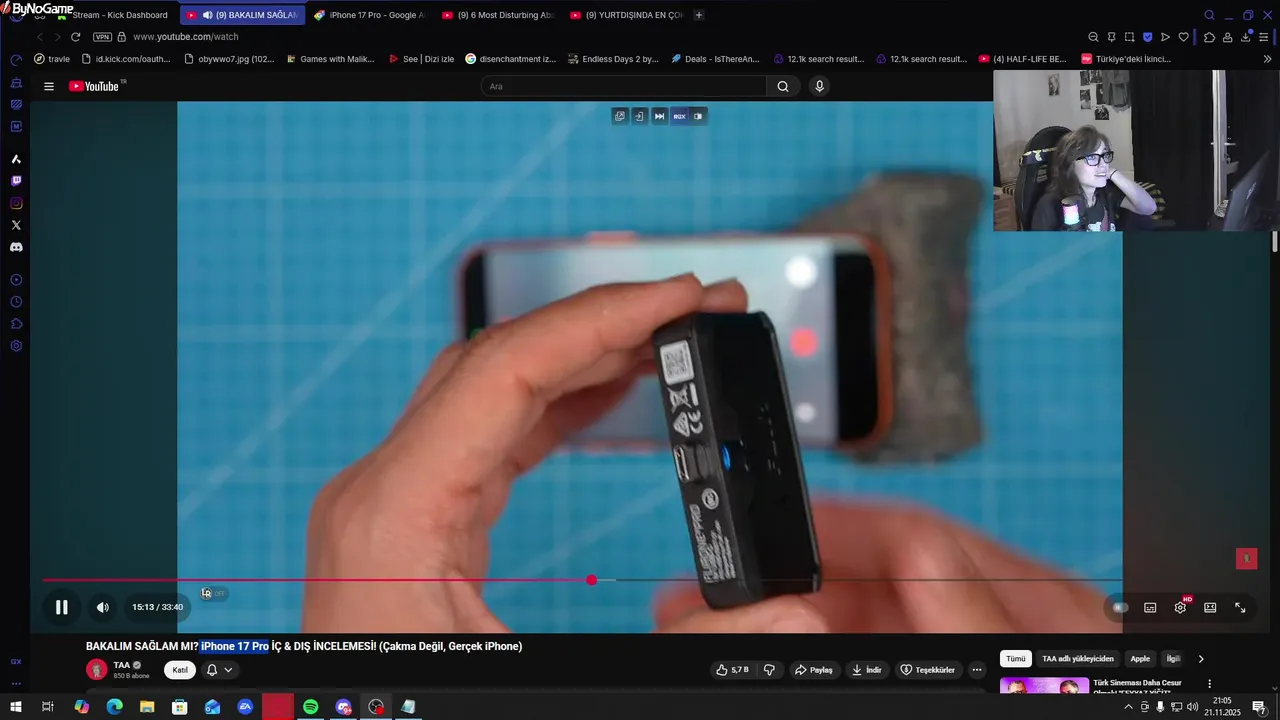This screenshot has height=720, width=1280.
Task: Seek using the video progress scrubber
Action: 592,580
